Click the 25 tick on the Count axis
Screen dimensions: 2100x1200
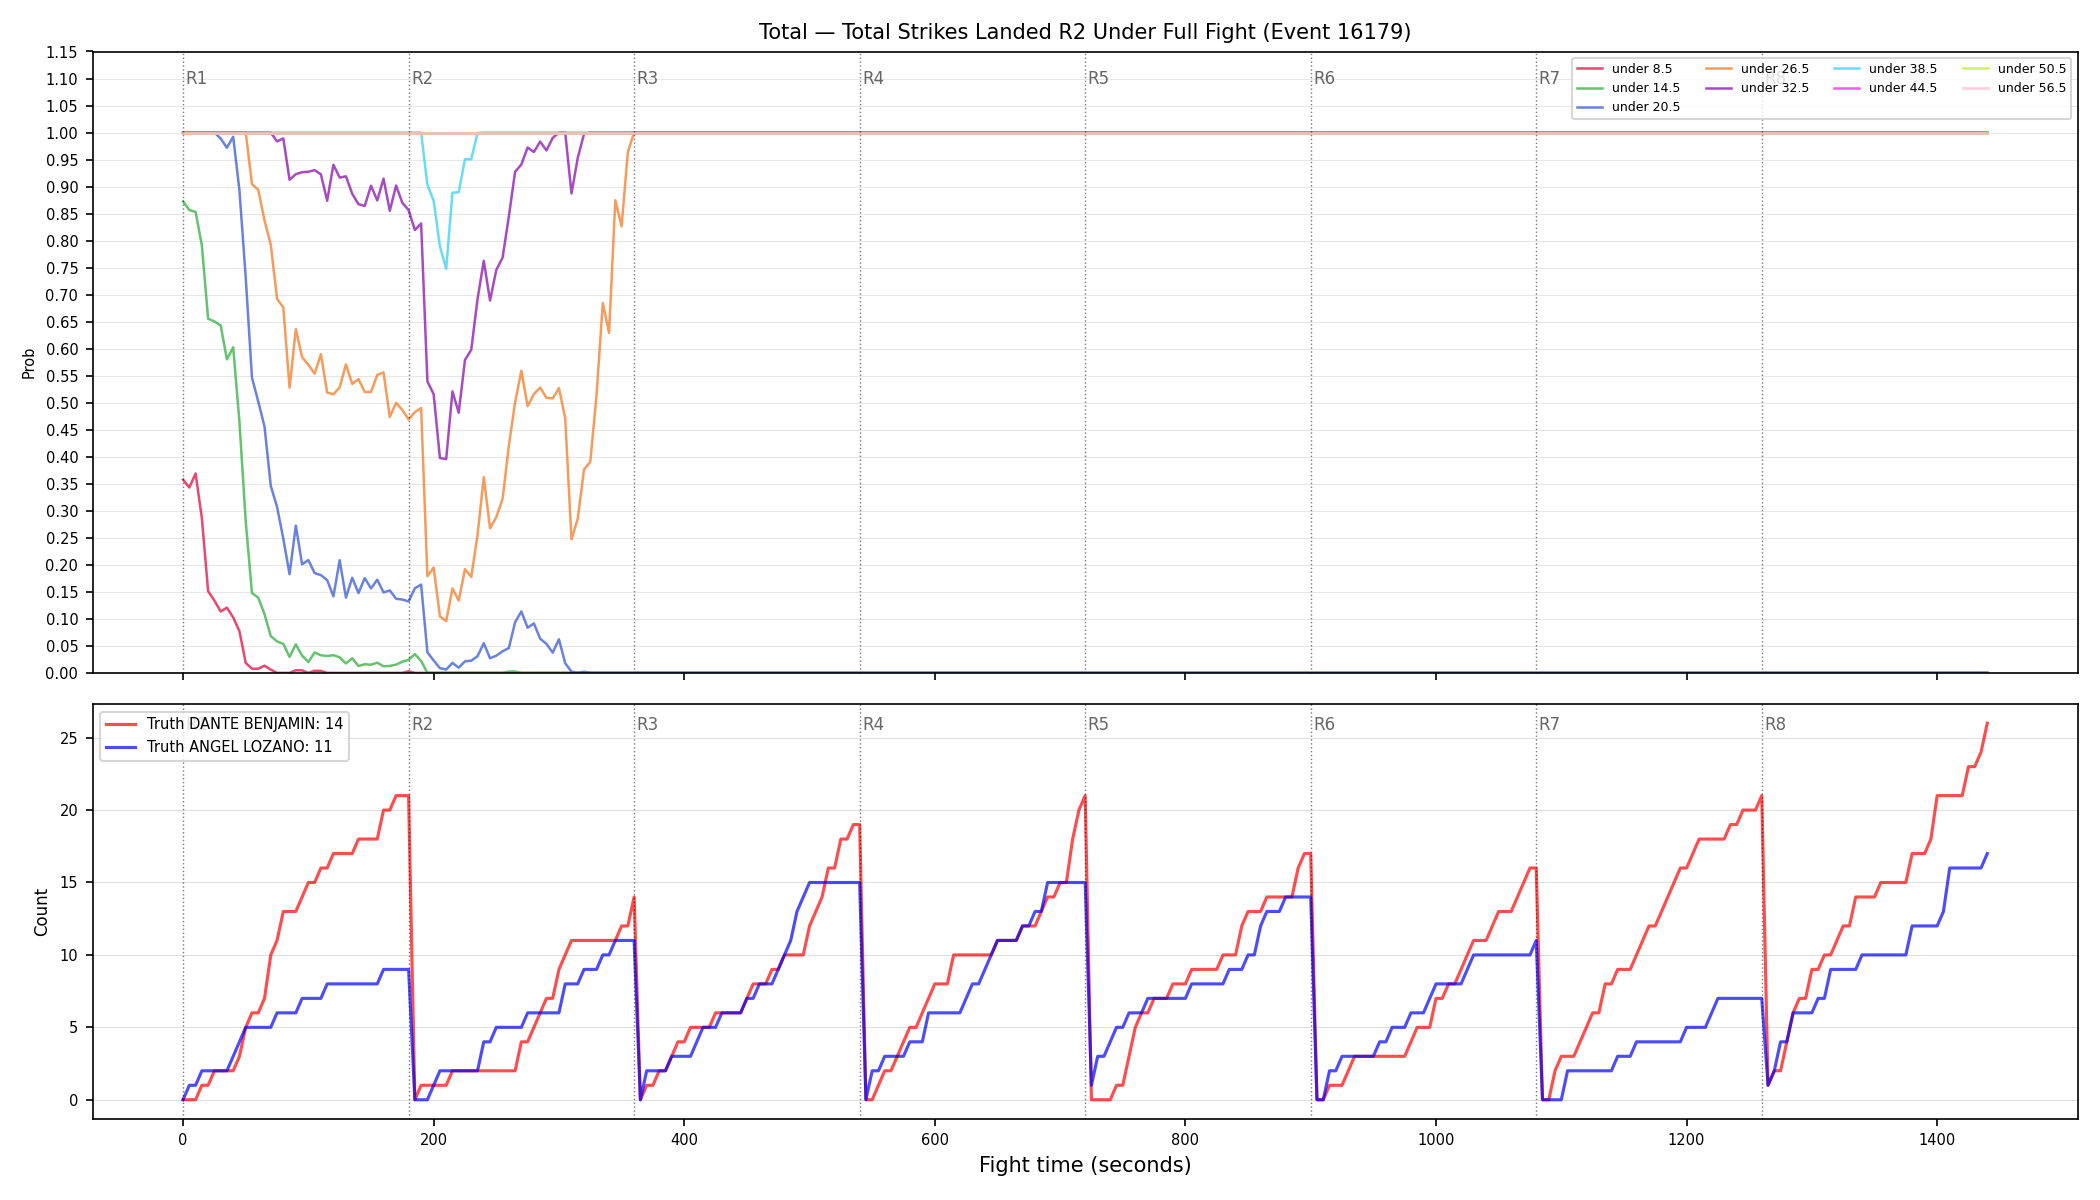coord(70,738)
